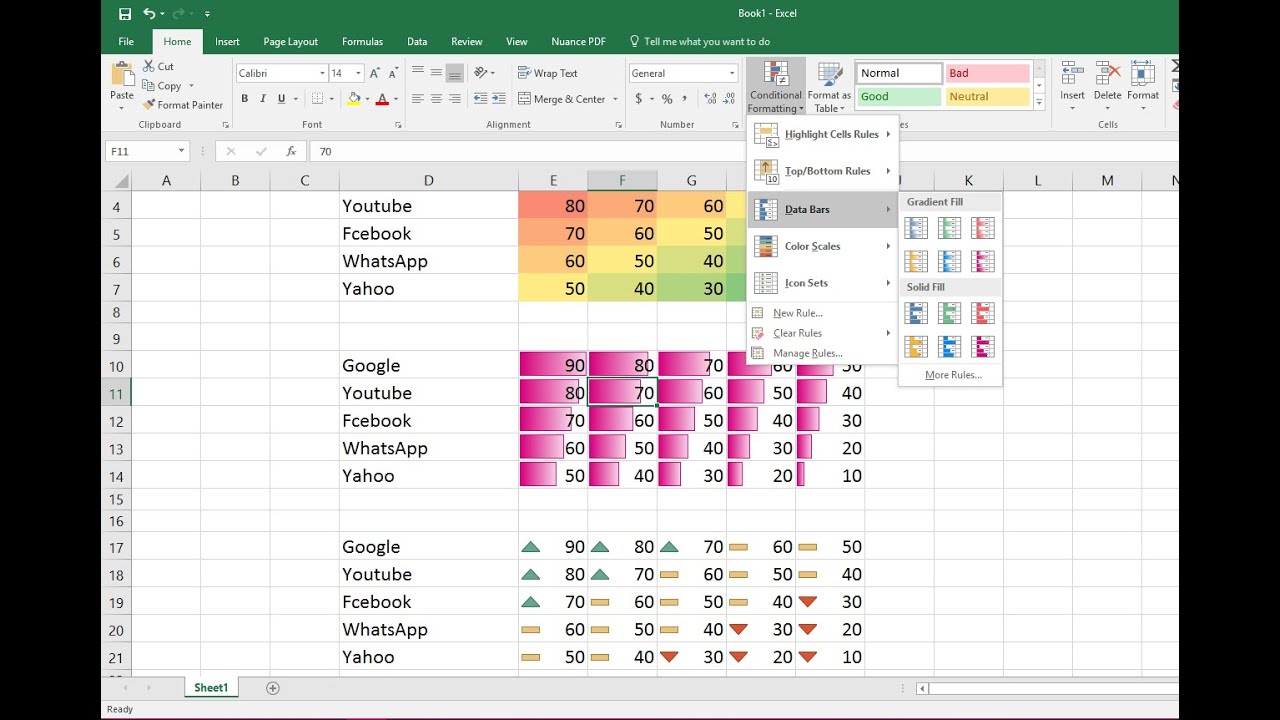
Task: Apply the red font color A
Action: coord(381,99)
